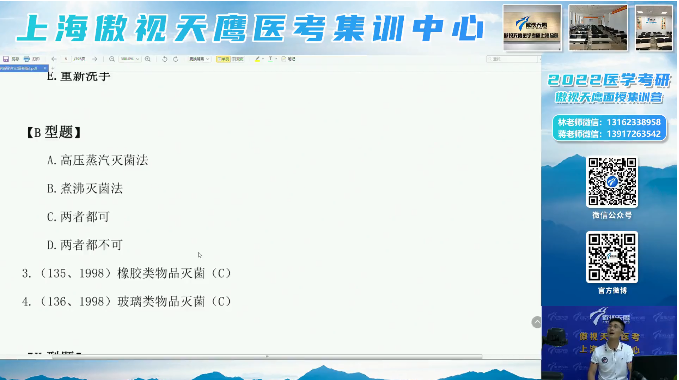Screen dimensions: 679x380
Task: Zoom out with the minus magnifier
Action: tap(112, 59)
